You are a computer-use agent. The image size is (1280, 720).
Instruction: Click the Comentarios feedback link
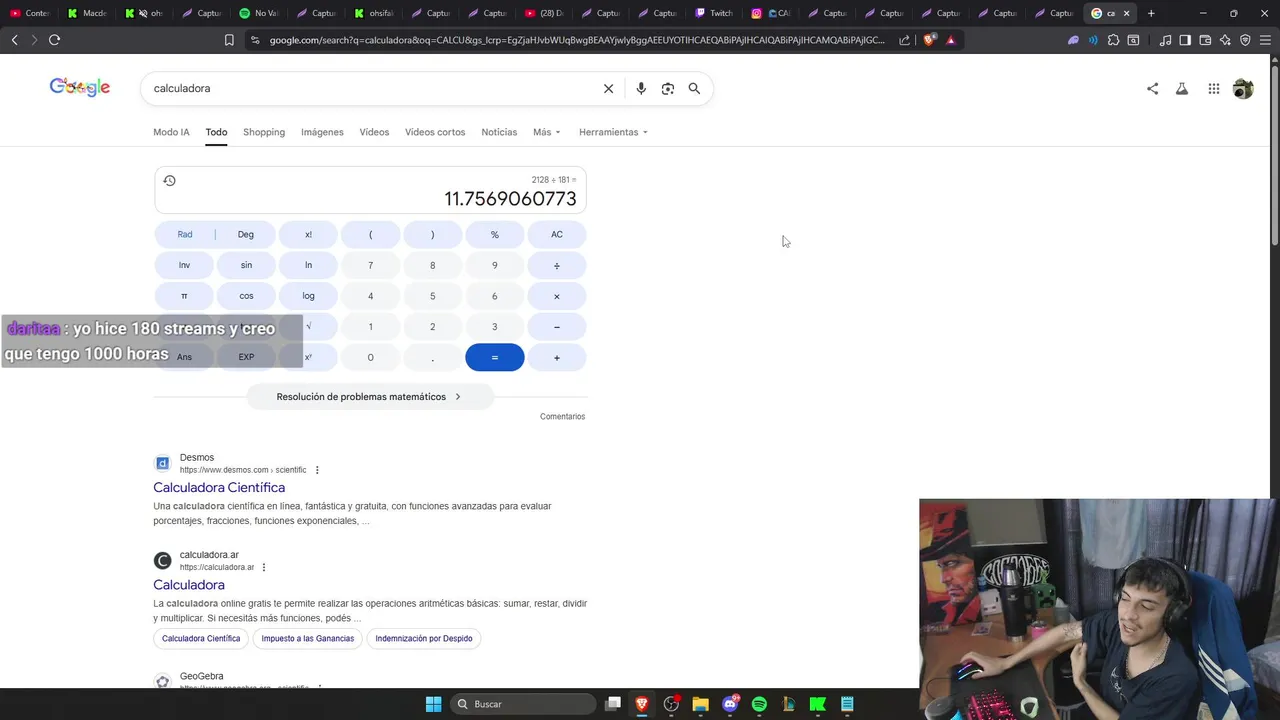(562, 416)
